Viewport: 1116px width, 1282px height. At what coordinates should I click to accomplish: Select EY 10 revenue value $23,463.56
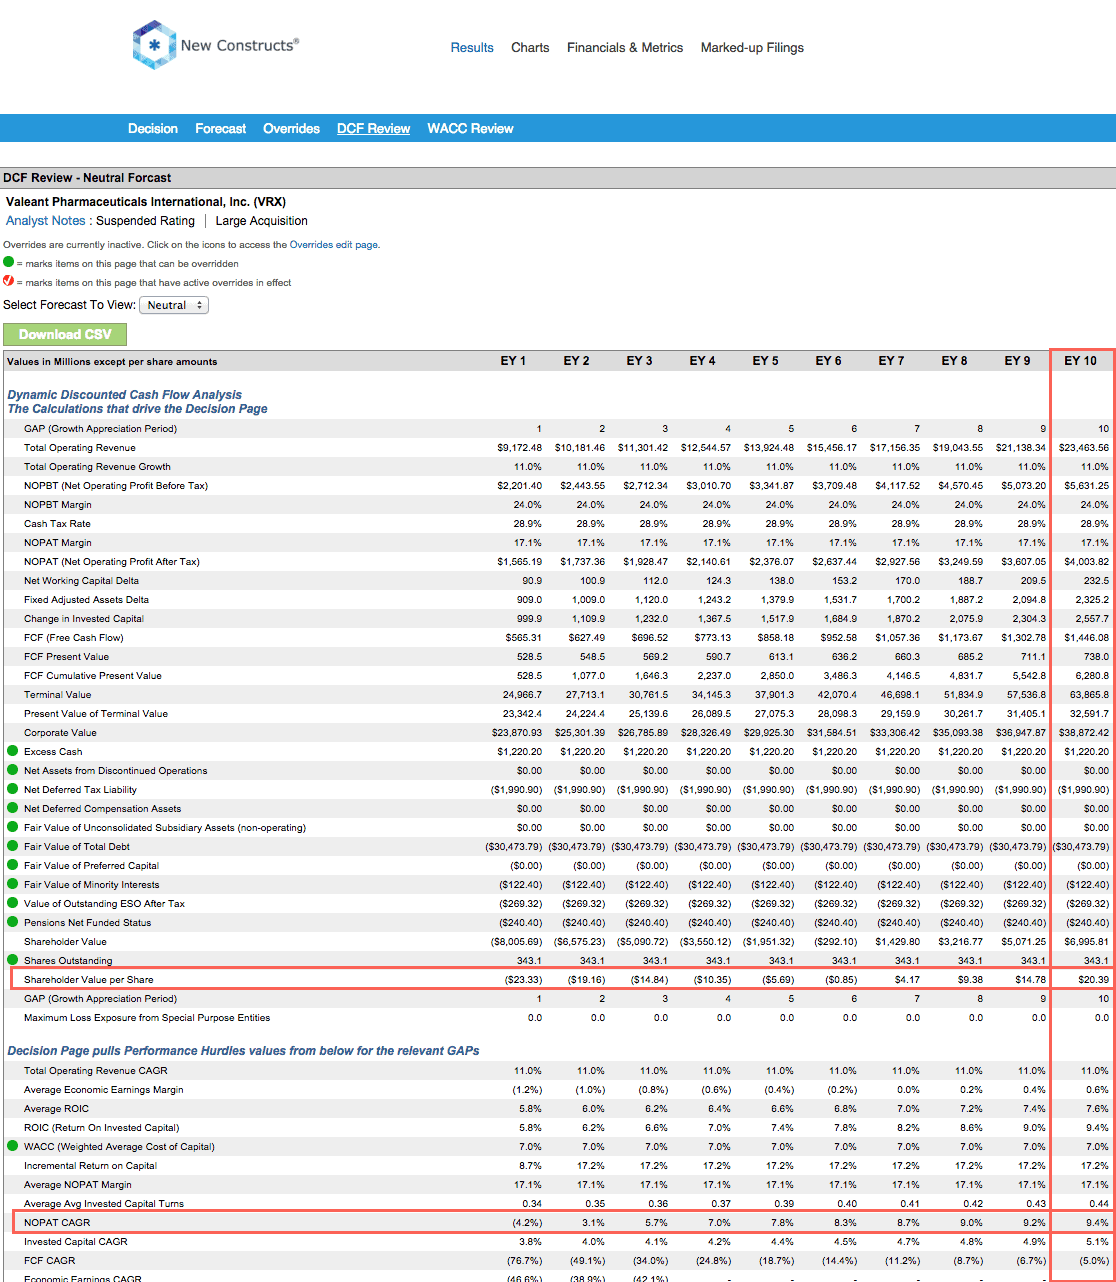[1084, 447]
